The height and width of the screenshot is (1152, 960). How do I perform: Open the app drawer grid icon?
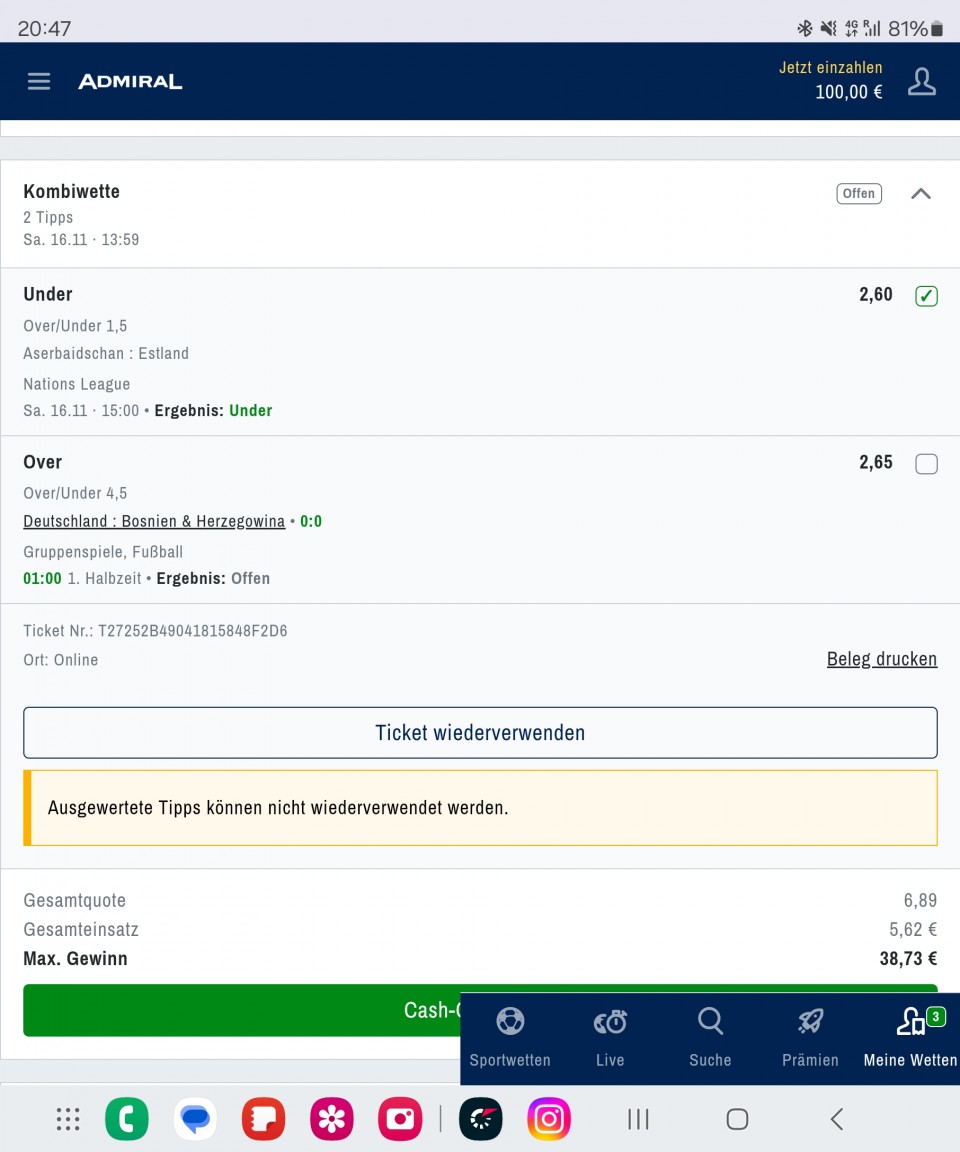(68, 1119)
